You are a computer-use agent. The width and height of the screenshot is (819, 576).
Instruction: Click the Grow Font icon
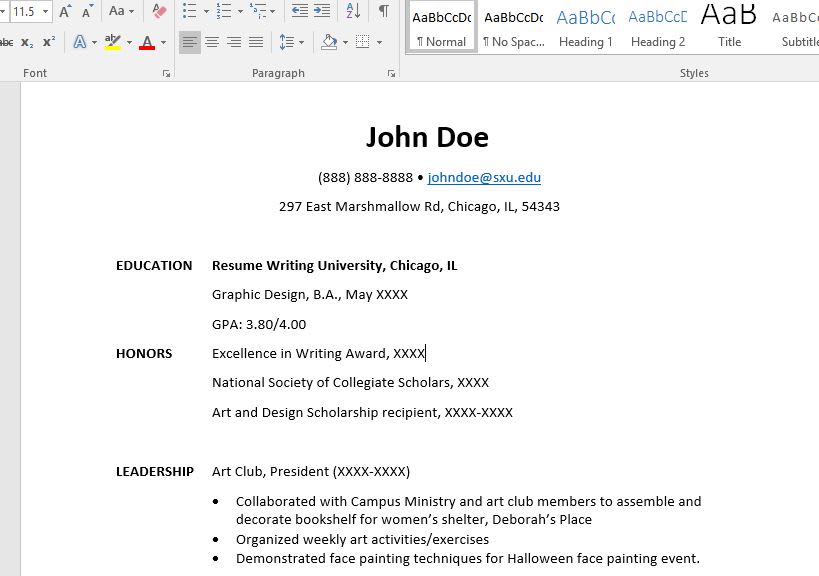click(x=65, y=11)
